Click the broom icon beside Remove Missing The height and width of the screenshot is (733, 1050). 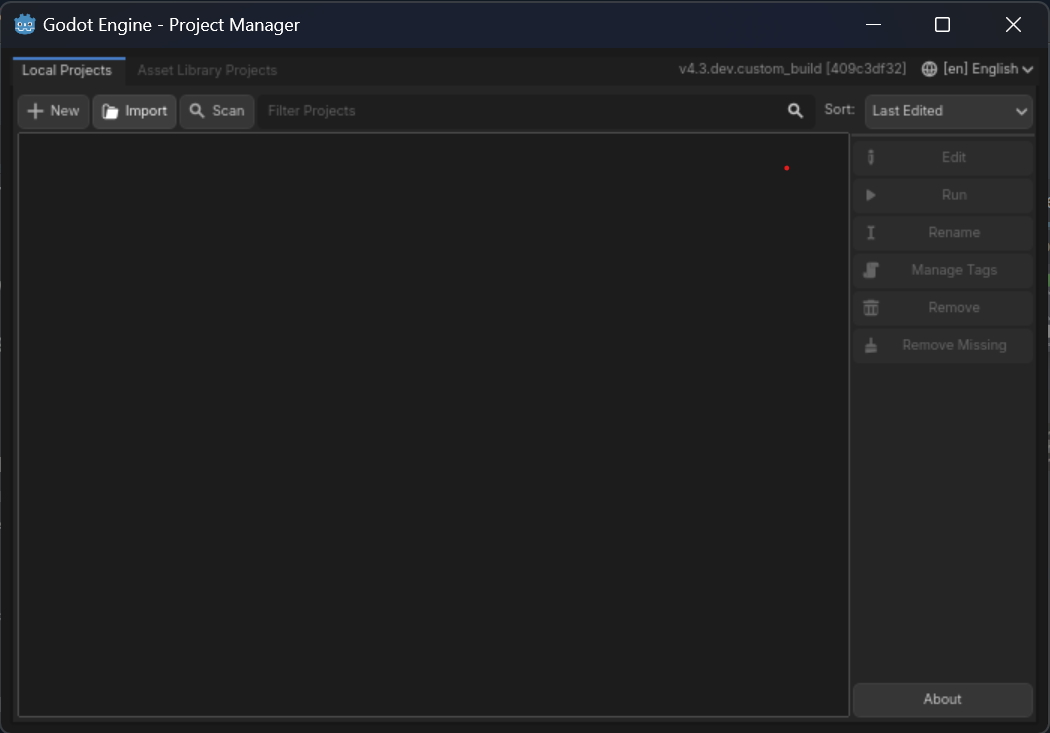(x=871, y=345)
